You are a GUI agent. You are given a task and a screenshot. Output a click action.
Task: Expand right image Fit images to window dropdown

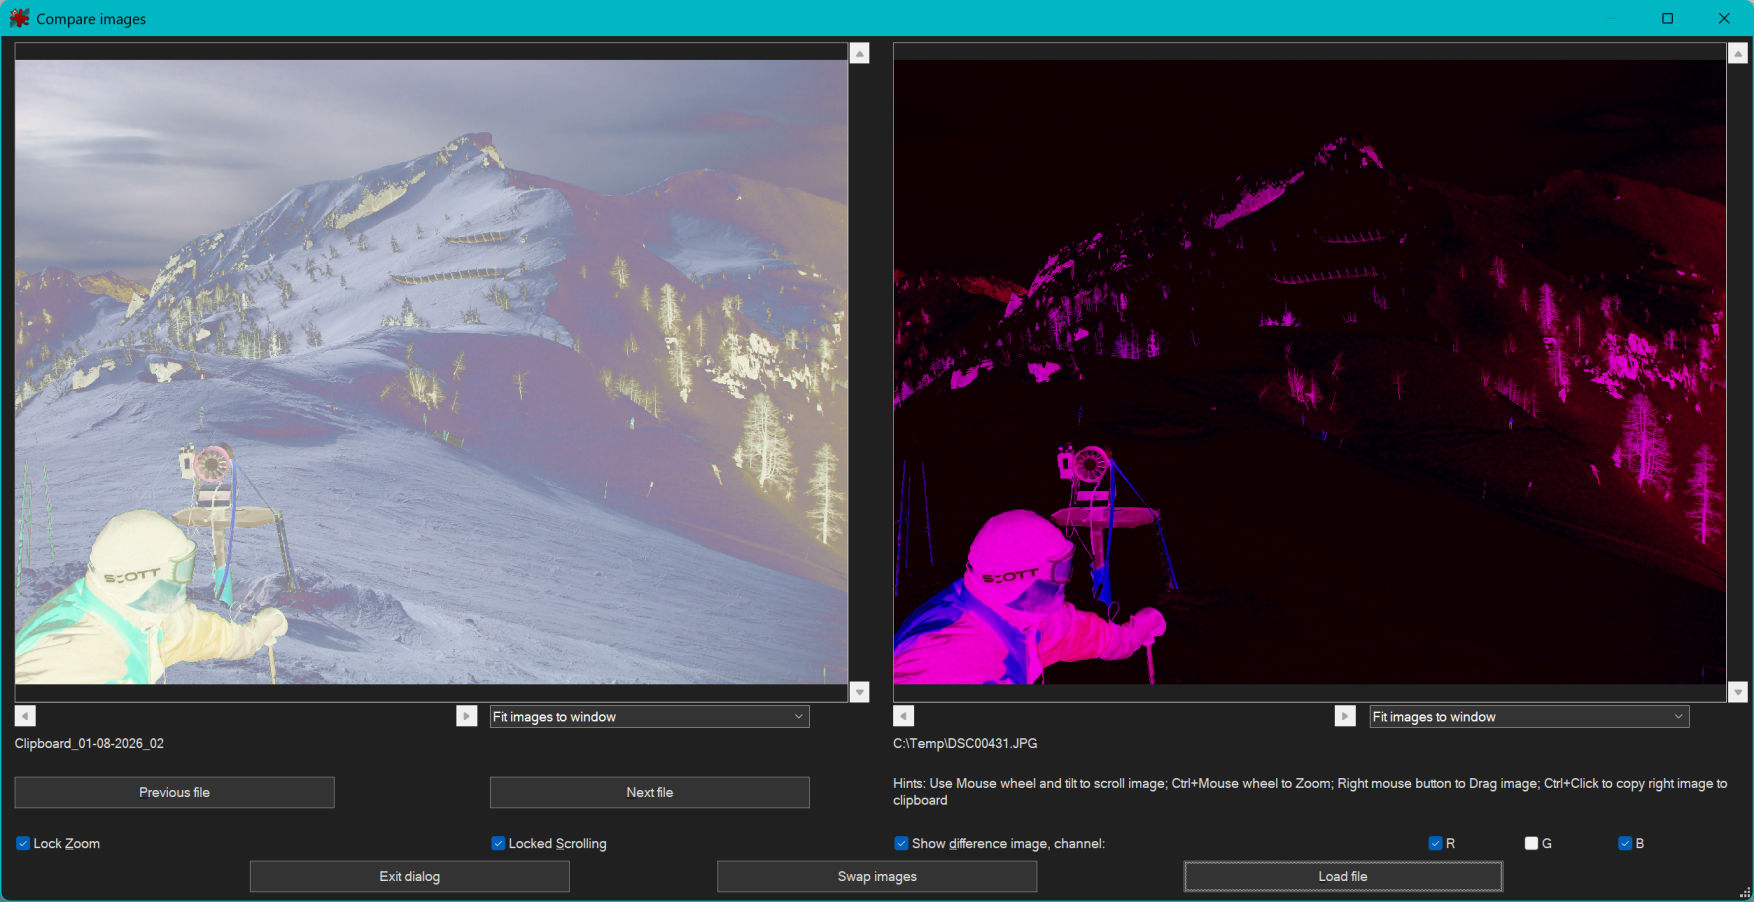coord(1528,717)
